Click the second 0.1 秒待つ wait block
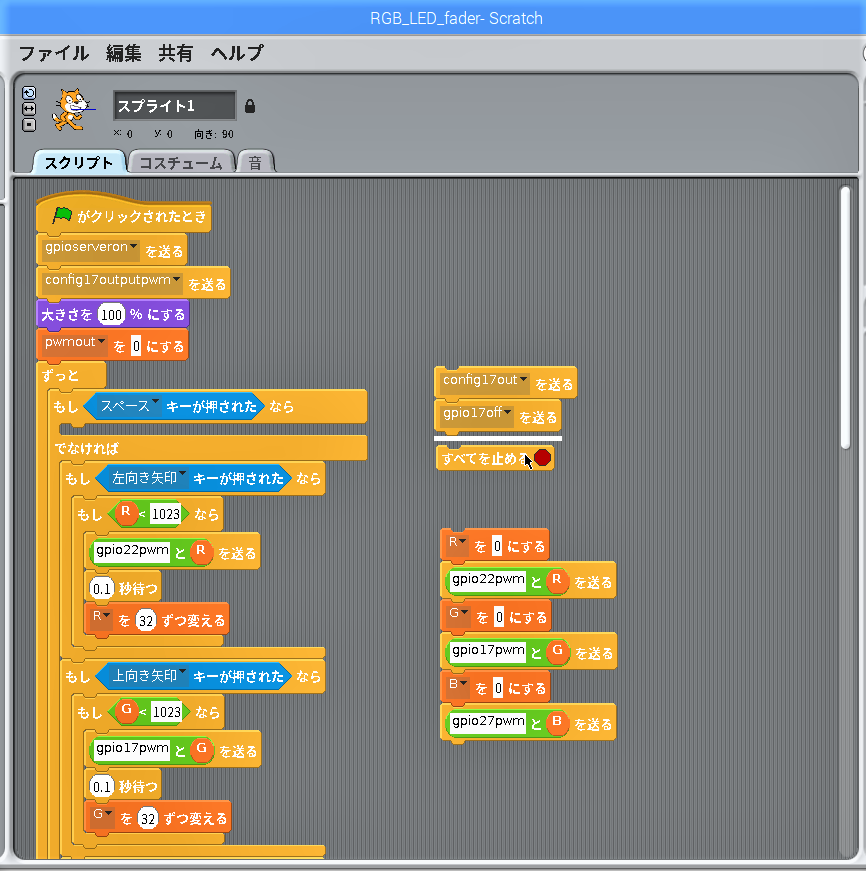866x871 pixels. (x=123, y=786)
